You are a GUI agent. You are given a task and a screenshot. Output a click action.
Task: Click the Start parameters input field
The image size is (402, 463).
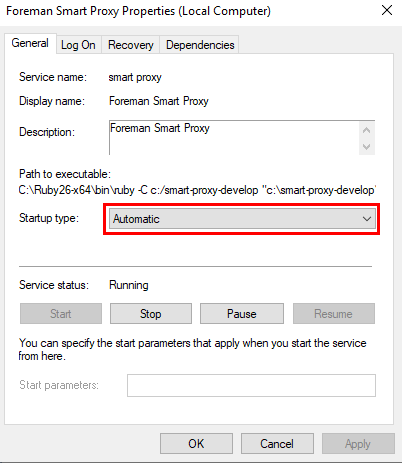pos(251,385)
